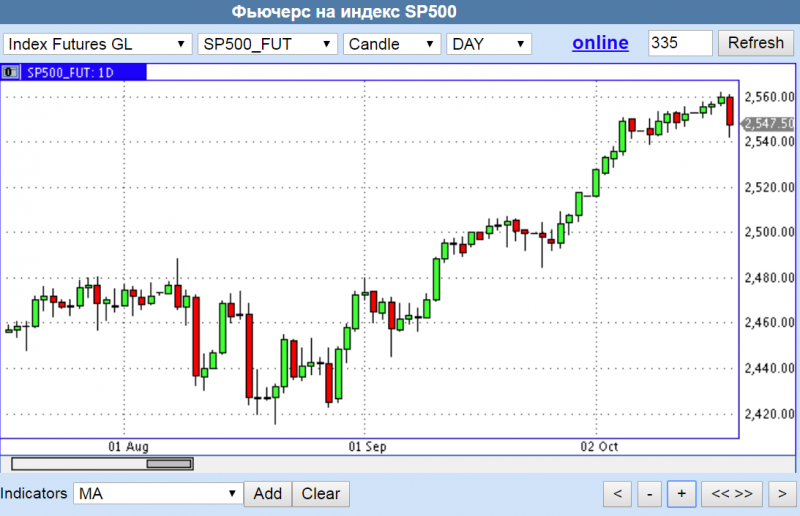
Task: Add the selected indicator
Action: (267, 494)
